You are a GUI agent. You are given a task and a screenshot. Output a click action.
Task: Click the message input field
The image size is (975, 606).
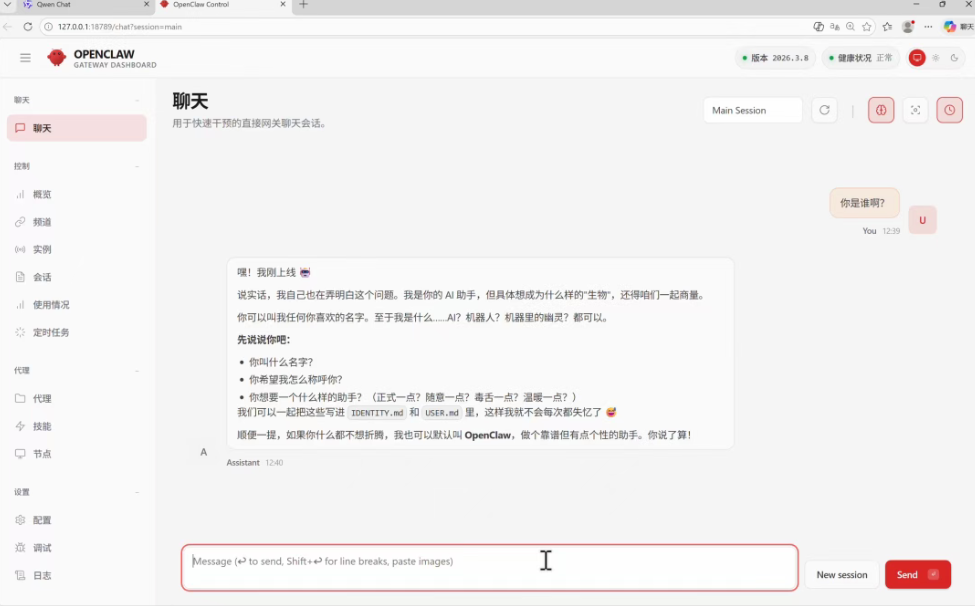[489, 567]
